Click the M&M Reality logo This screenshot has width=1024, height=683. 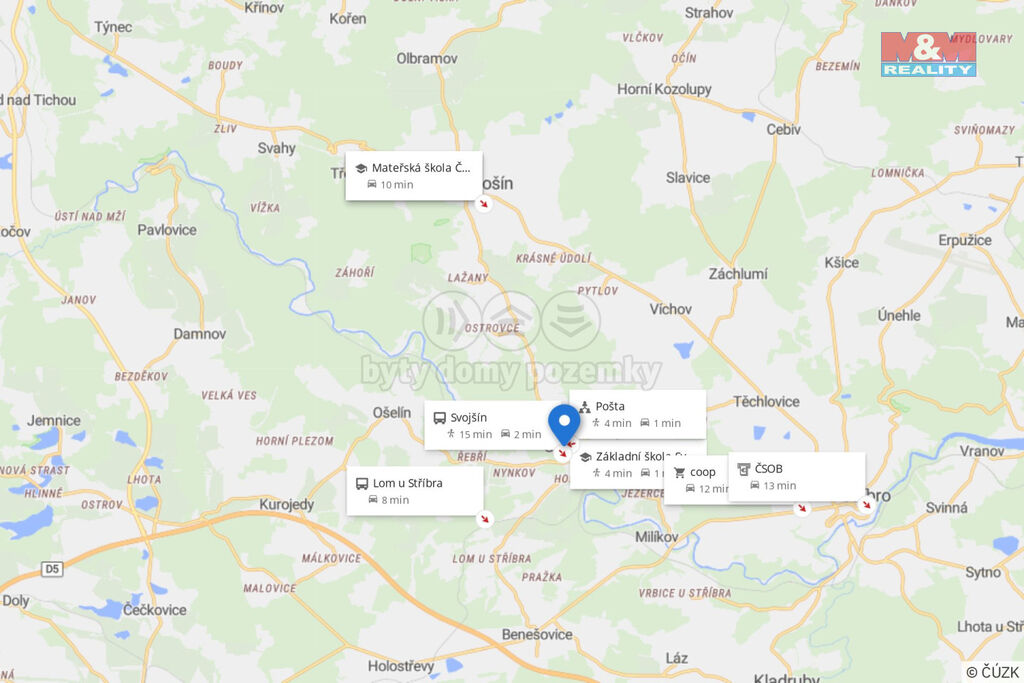coord(928,54)
